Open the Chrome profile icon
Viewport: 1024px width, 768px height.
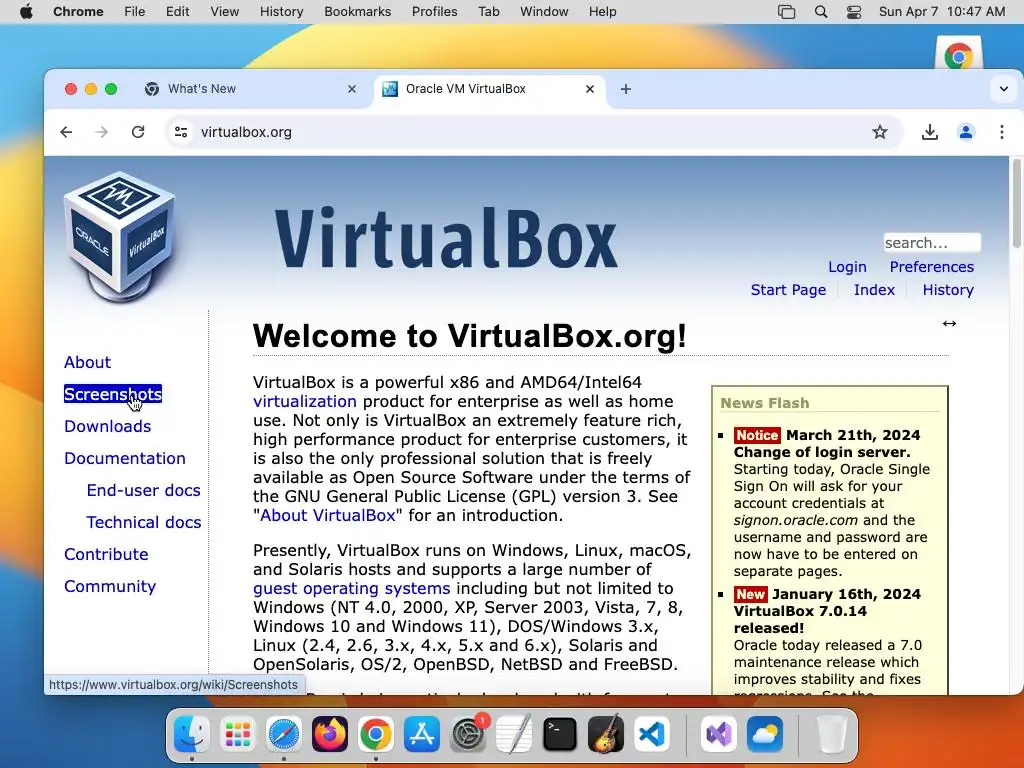(x=965, y=132)
